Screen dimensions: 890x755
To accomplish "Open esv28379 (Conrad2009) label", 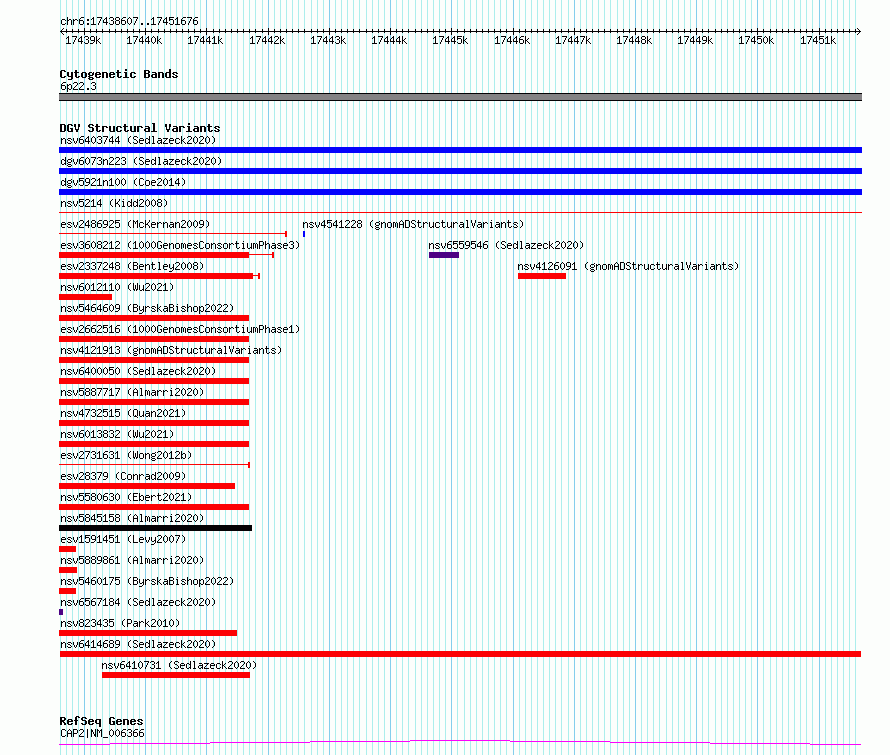I will click(x=123, y=476).
